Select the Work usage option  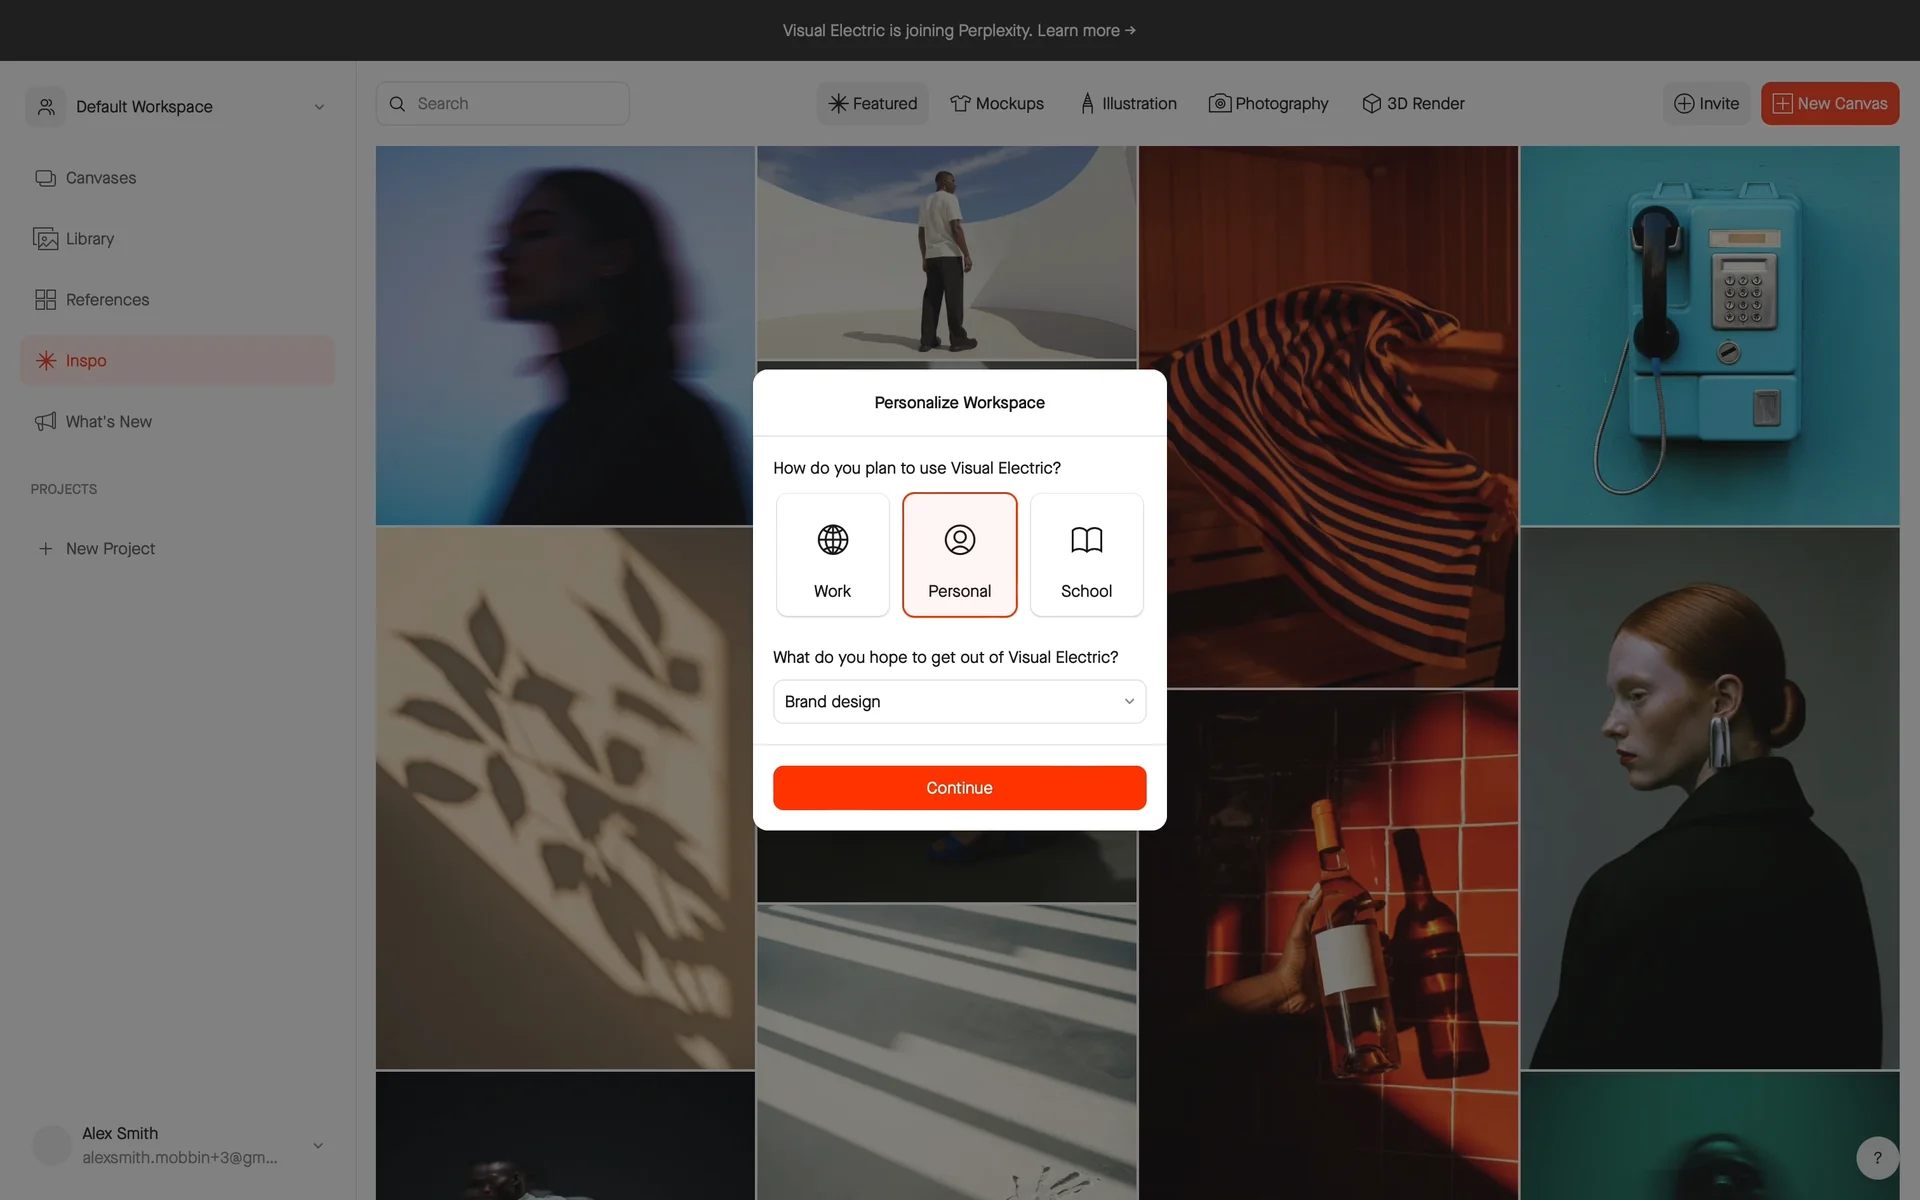[832, 555]
